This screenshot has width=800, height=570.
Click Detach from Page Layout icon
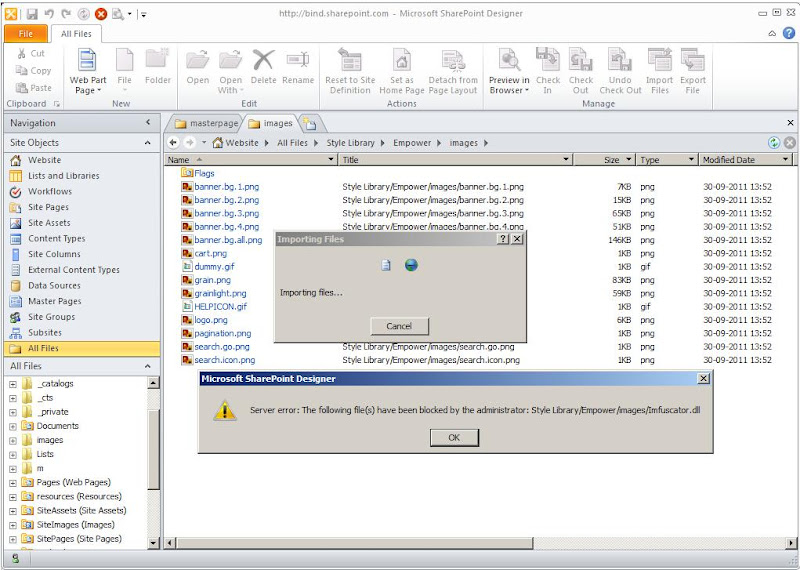pyautogui.click(x=453, y=60)
